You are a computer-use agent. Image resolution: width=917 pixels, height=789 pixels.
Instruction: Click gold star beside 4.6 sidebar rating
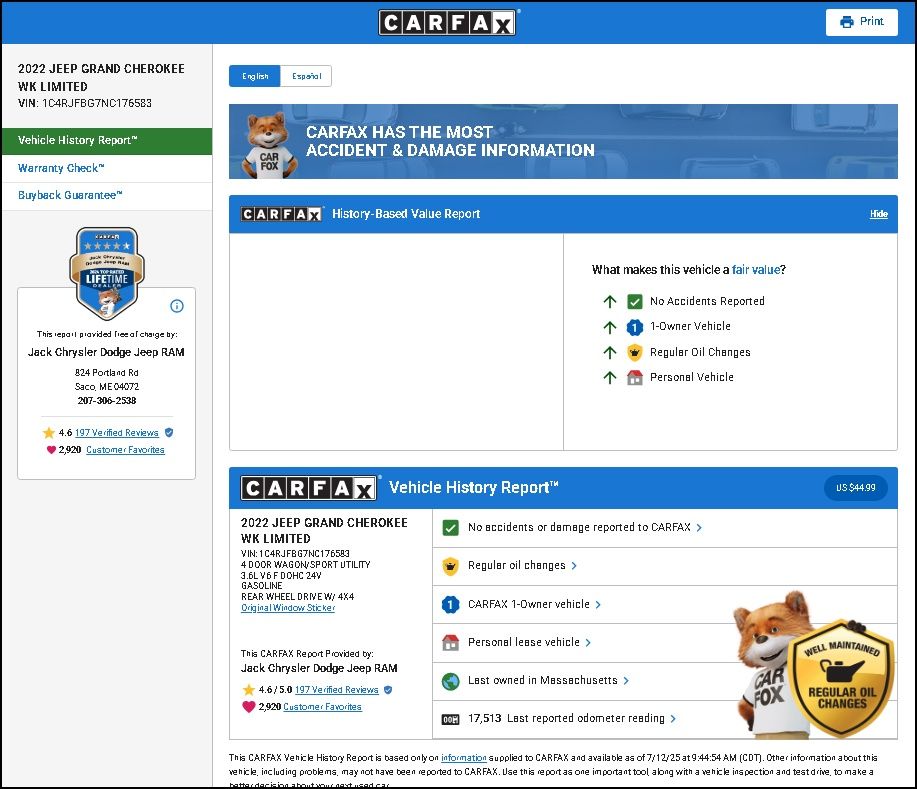coord(49,433)
